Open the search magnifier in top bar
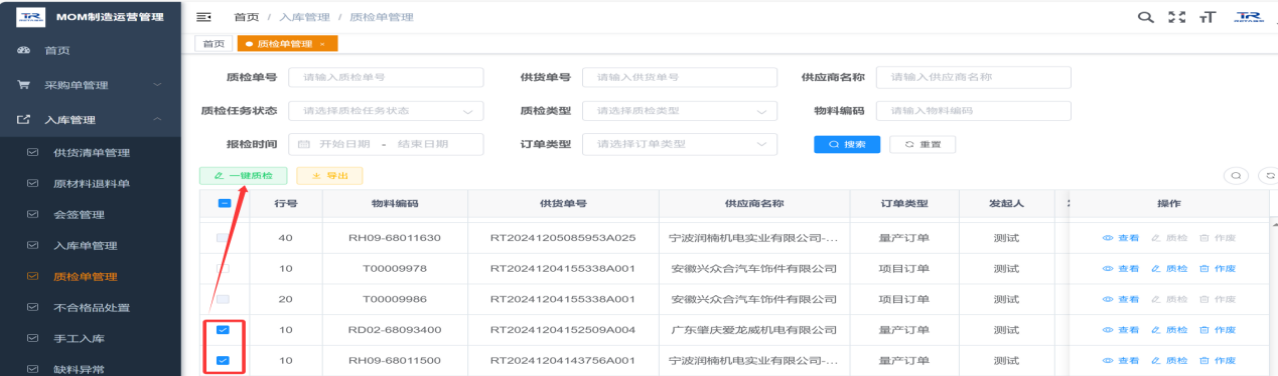This screenshot has width=1278, height=376. (1146, 17)
